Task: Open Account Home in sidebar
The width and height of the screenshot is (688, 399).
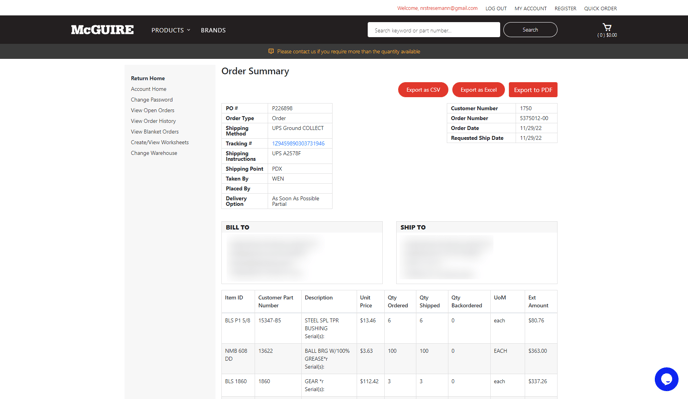Action: pos(148,89)
